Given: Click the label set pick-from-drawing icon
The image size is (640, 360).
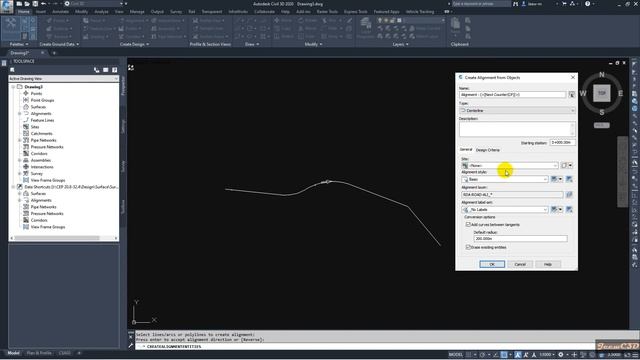Looking at the screenshot, I should coord(569,209).
